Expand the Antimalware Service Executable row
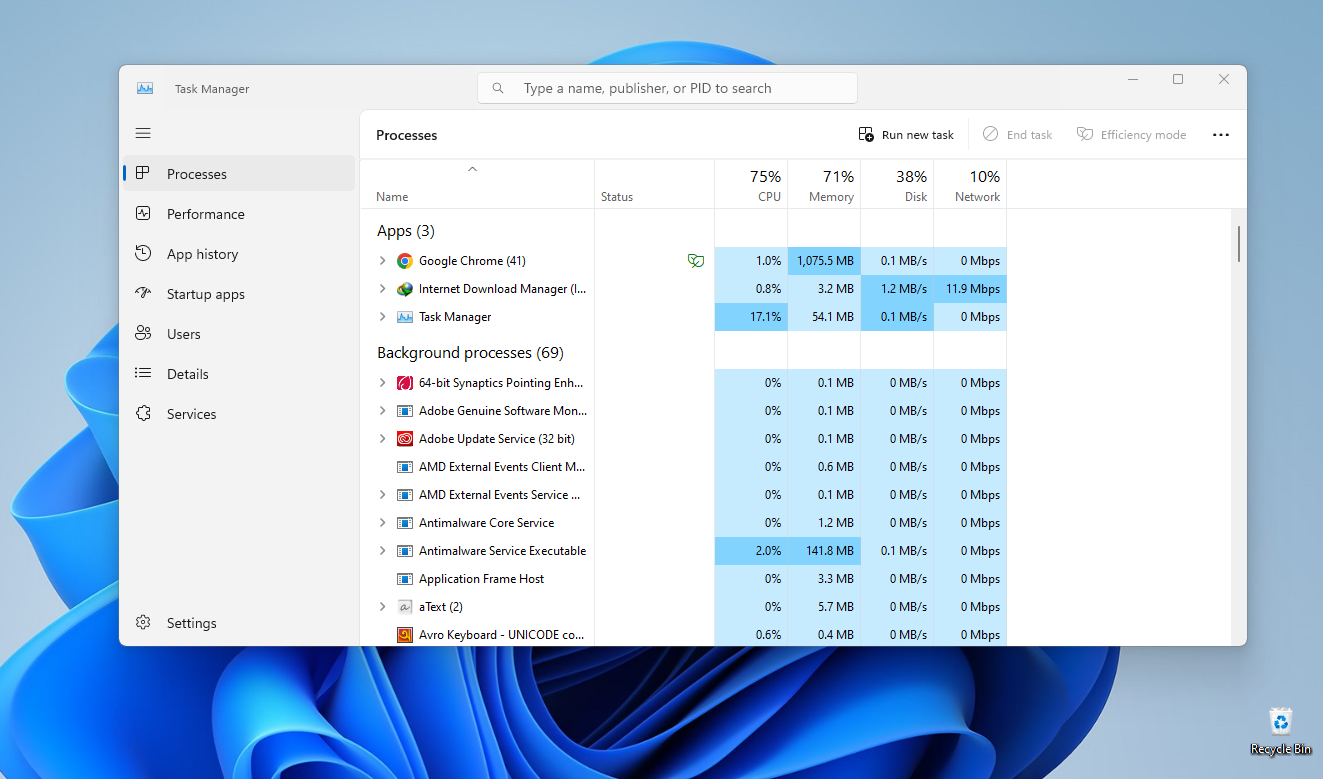 (x=382, y=551)
